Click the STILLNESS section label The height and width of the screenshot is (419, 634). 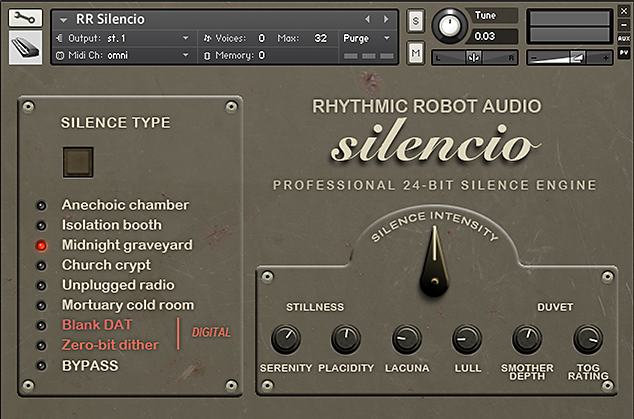pos(315,307)
